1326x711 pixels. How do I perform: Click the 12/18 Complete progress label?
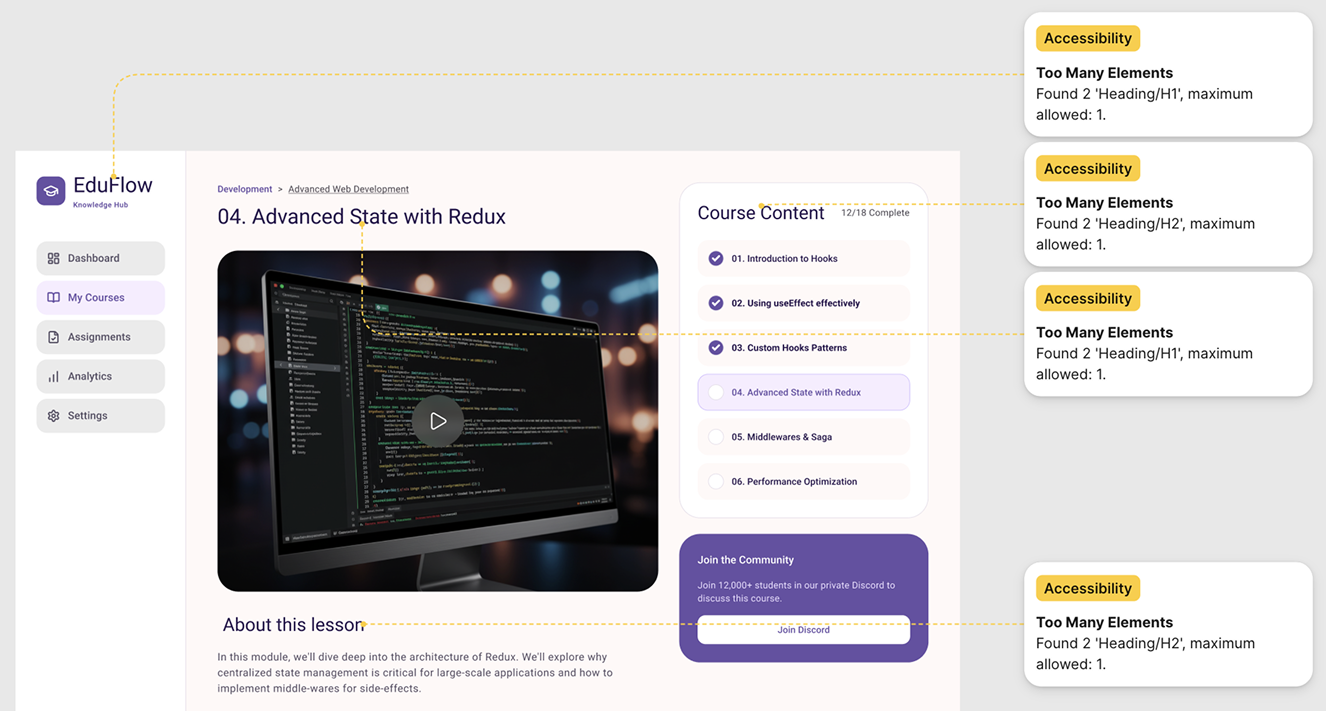pyautogui.click(x=875, y=213)
